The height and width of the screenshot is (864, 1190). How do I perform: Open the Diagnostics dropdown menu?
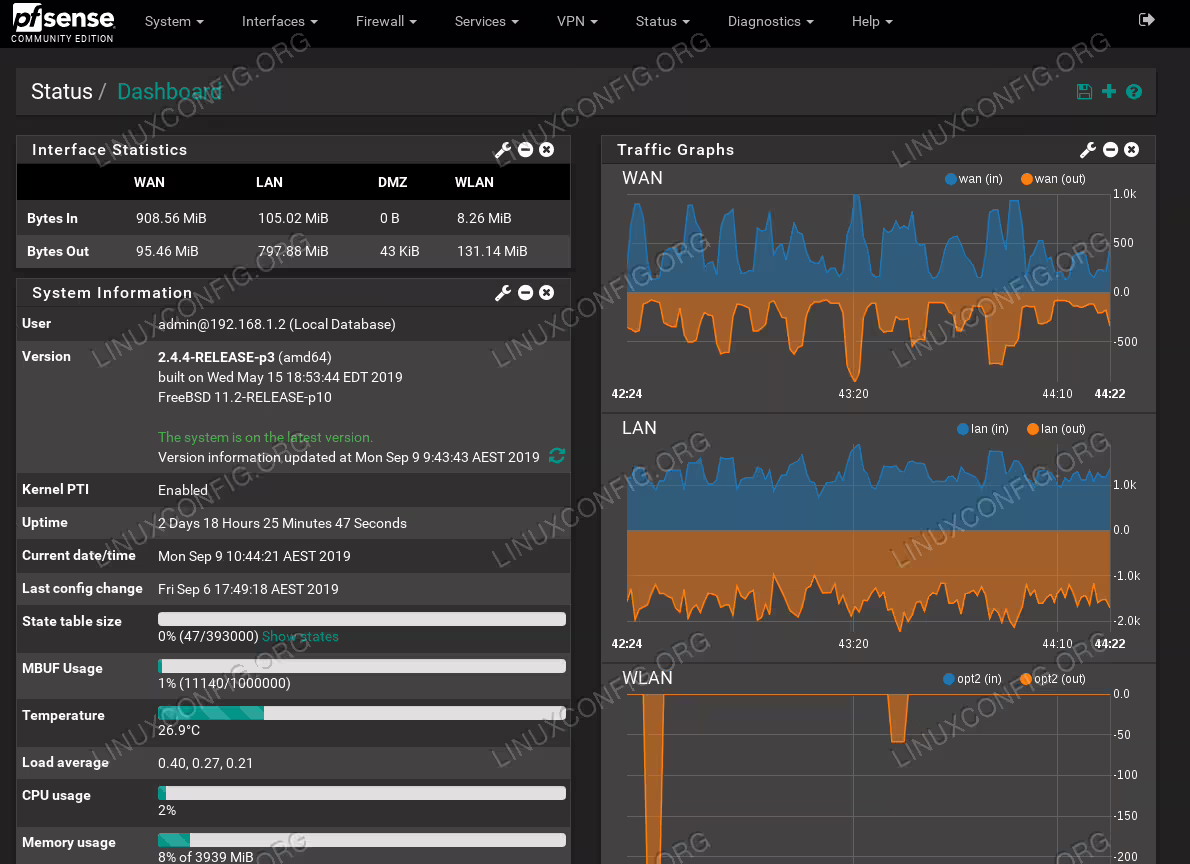point(770,21)
